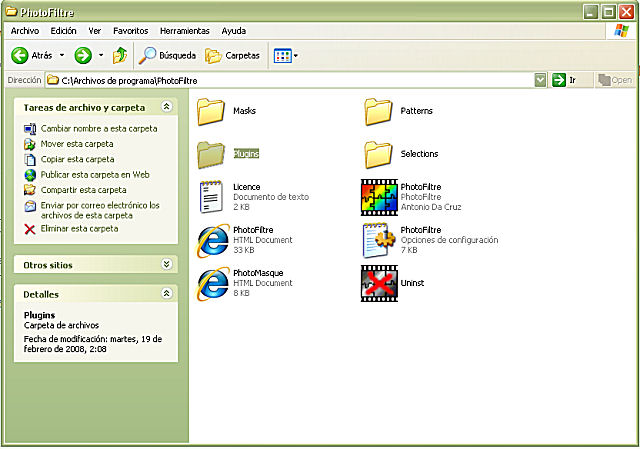Screen dimensions: 640x449
Task: Click the green Forward arrow icon
Action: click(83, 56)
